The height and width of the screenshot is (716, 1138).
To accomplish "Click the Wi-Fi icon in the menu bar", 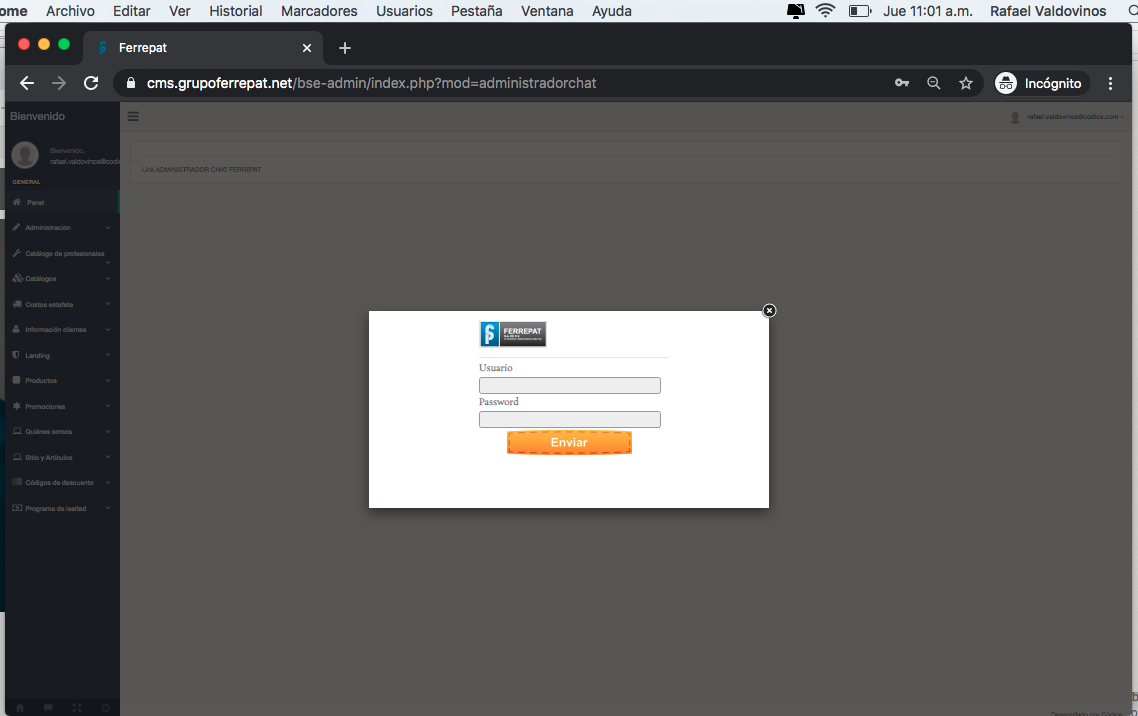I will pyautogui.click(x=825, y=11).
